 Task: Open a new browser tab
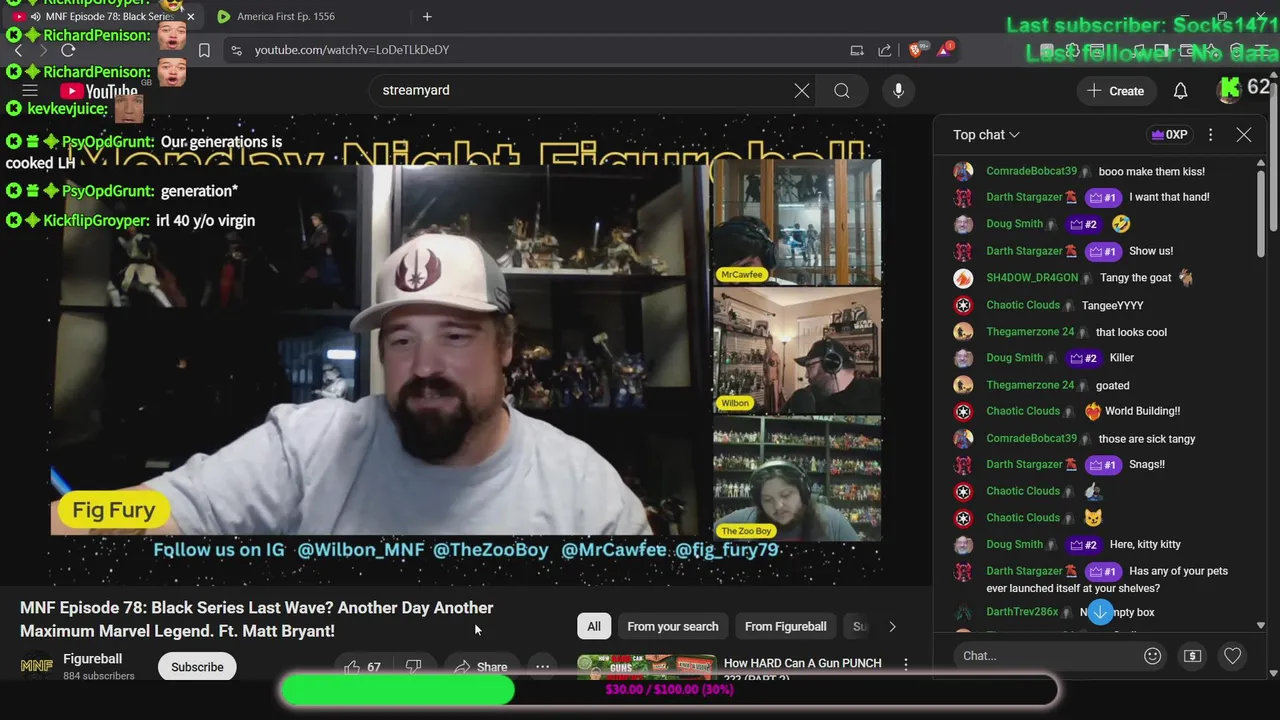(x=427, y=16)
